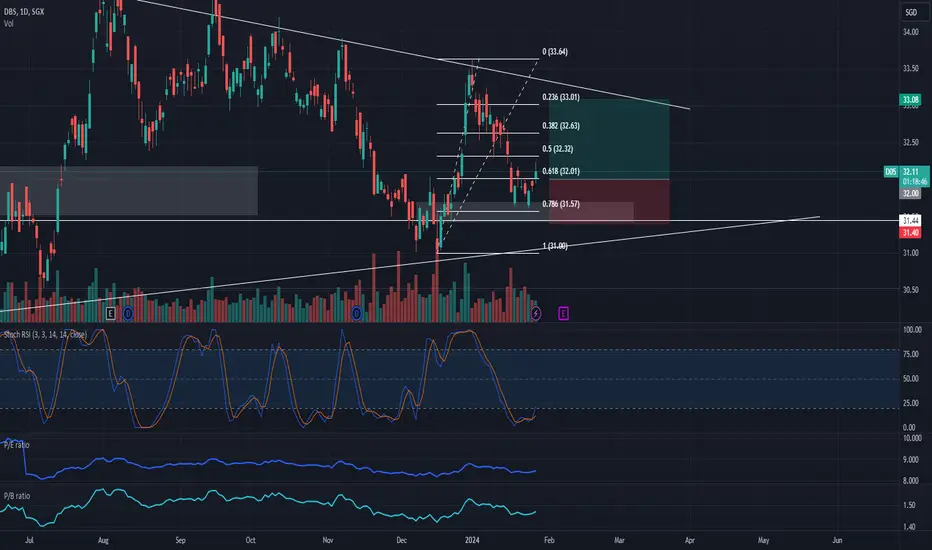
Task: Click the 32.00 grey entry price label
Action: click(911, 193)
